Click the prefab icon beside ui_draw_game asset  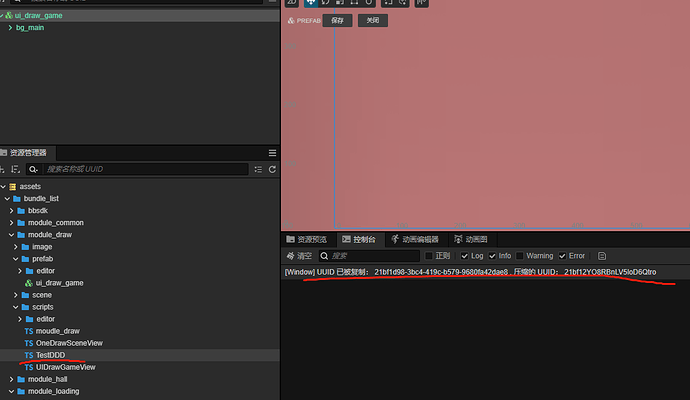(x=29, y=283)
